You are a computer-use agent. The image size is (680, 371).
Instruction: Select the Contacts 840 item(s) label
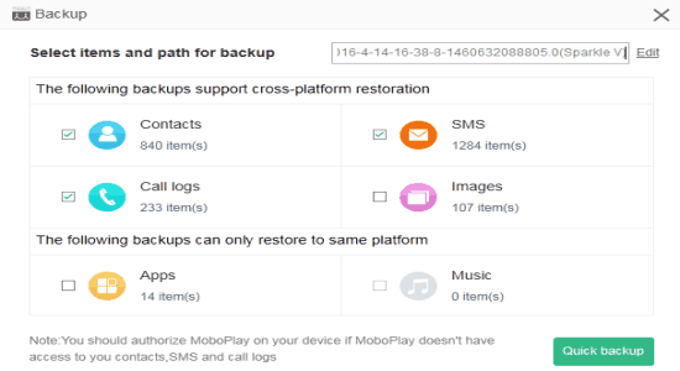click(173, 145)
